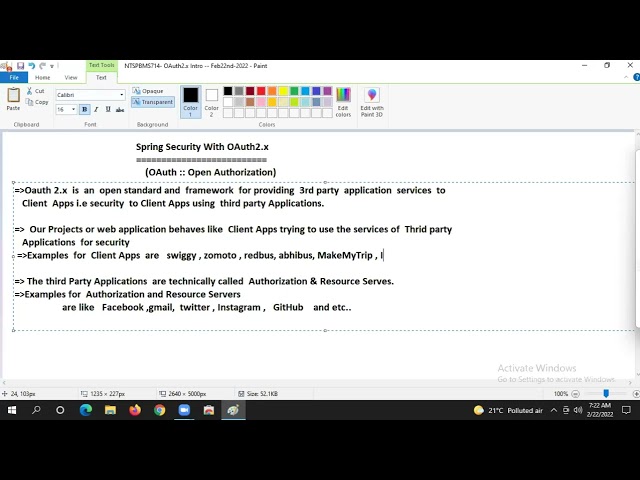Image resolution: width=640 pixels, height=480 pixels.
Task: Open Microsoft Store from the taskbar
Action: [x=209, y=410]
